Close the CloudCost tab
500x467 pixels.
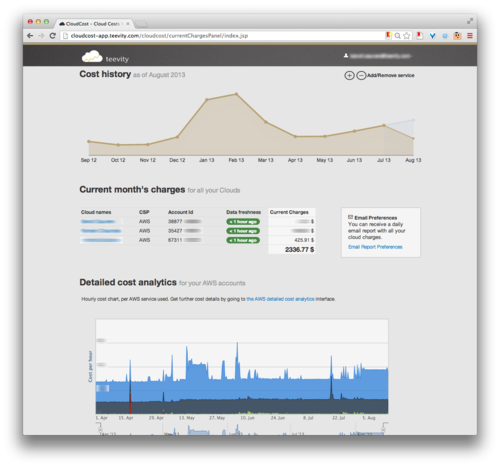[128, 24]
